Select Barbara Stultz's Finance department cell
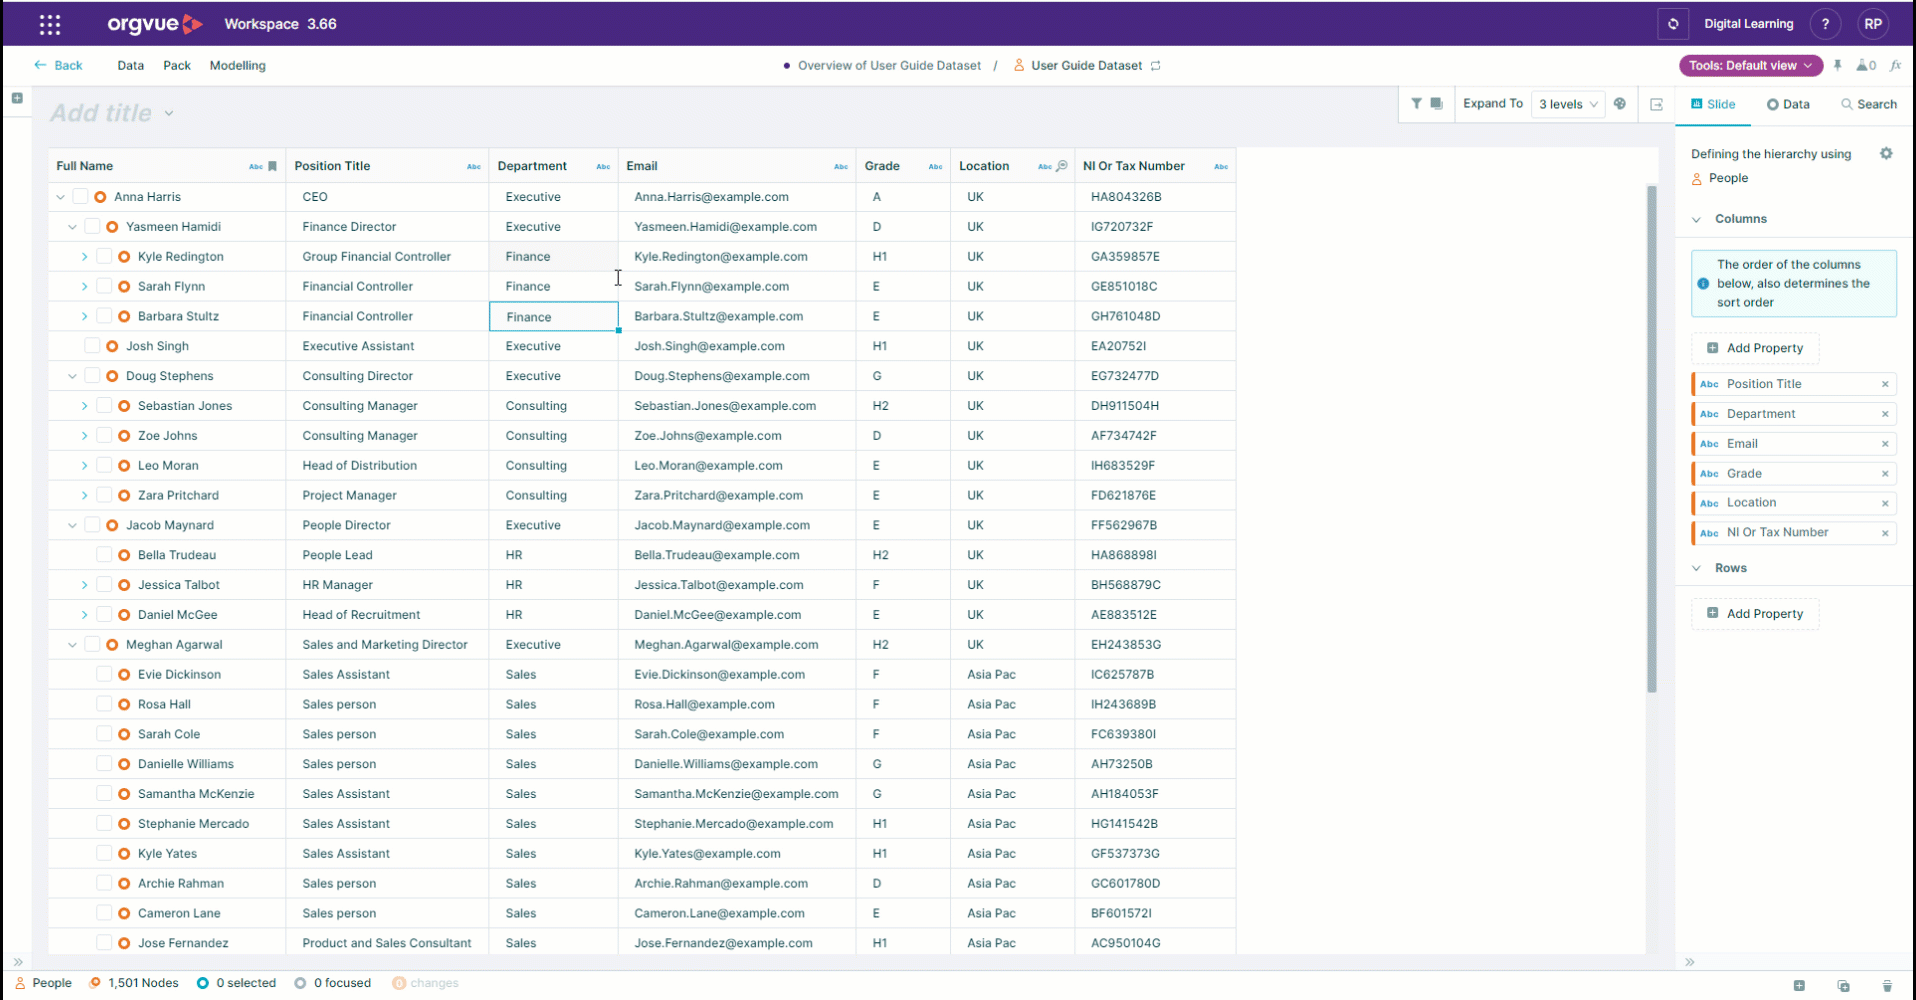1916x1000 pixels. [553, 317]
